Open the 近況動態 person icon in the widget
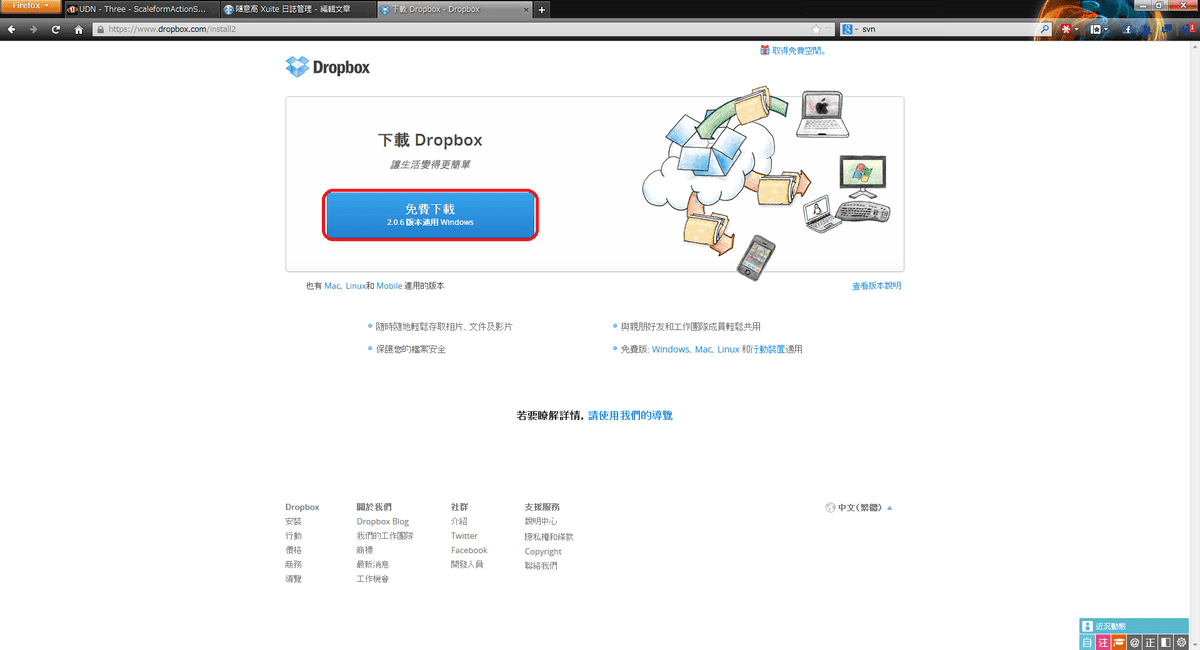 [x=1088, y=626]
